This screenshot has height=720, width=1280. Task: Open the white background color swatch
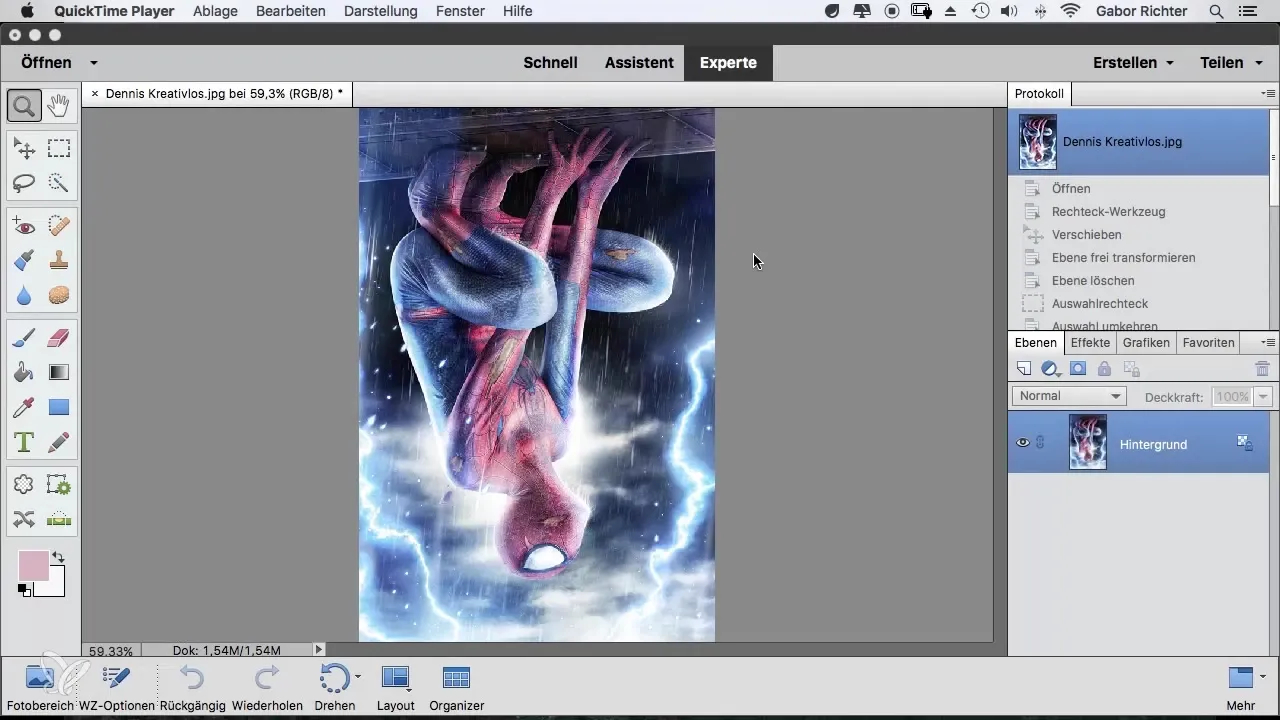click(55, 586)
